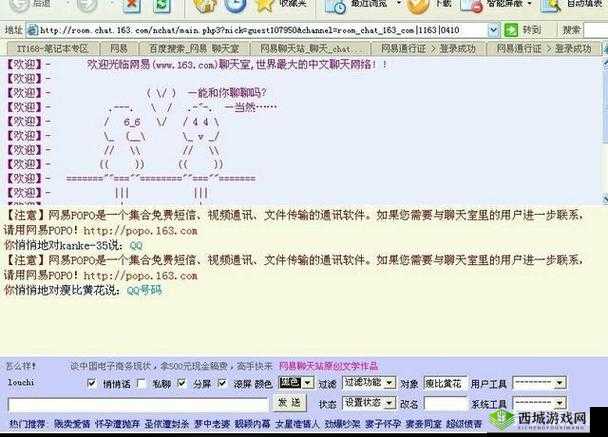
Task: Enable the 私聊 private chat checkbox
Action: (142, 383)
